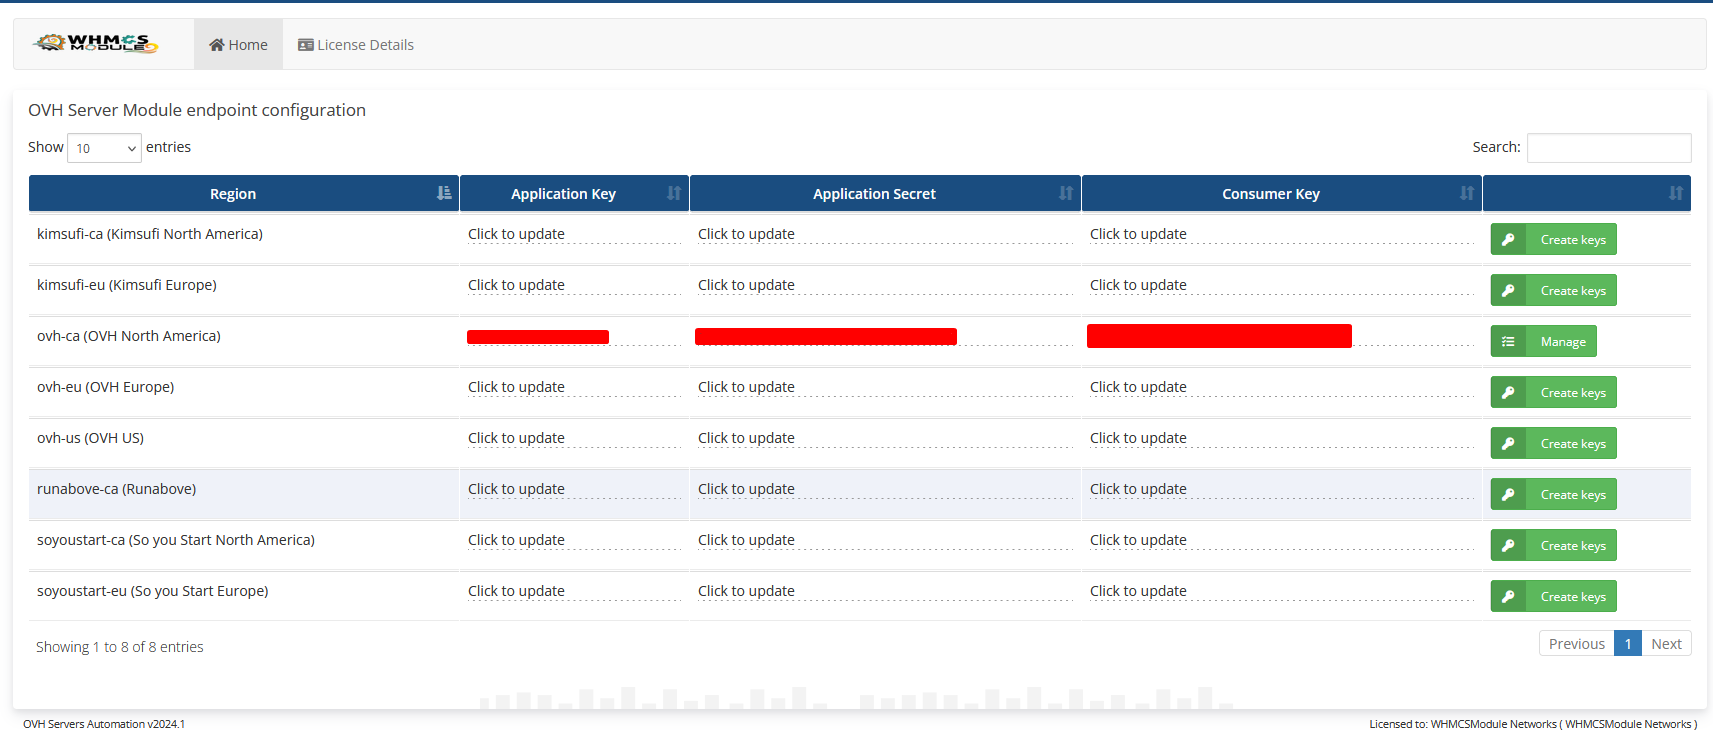Click key icon in ovh-us row
This screenshot has width=1713, height=749.
coord(1508,443)
